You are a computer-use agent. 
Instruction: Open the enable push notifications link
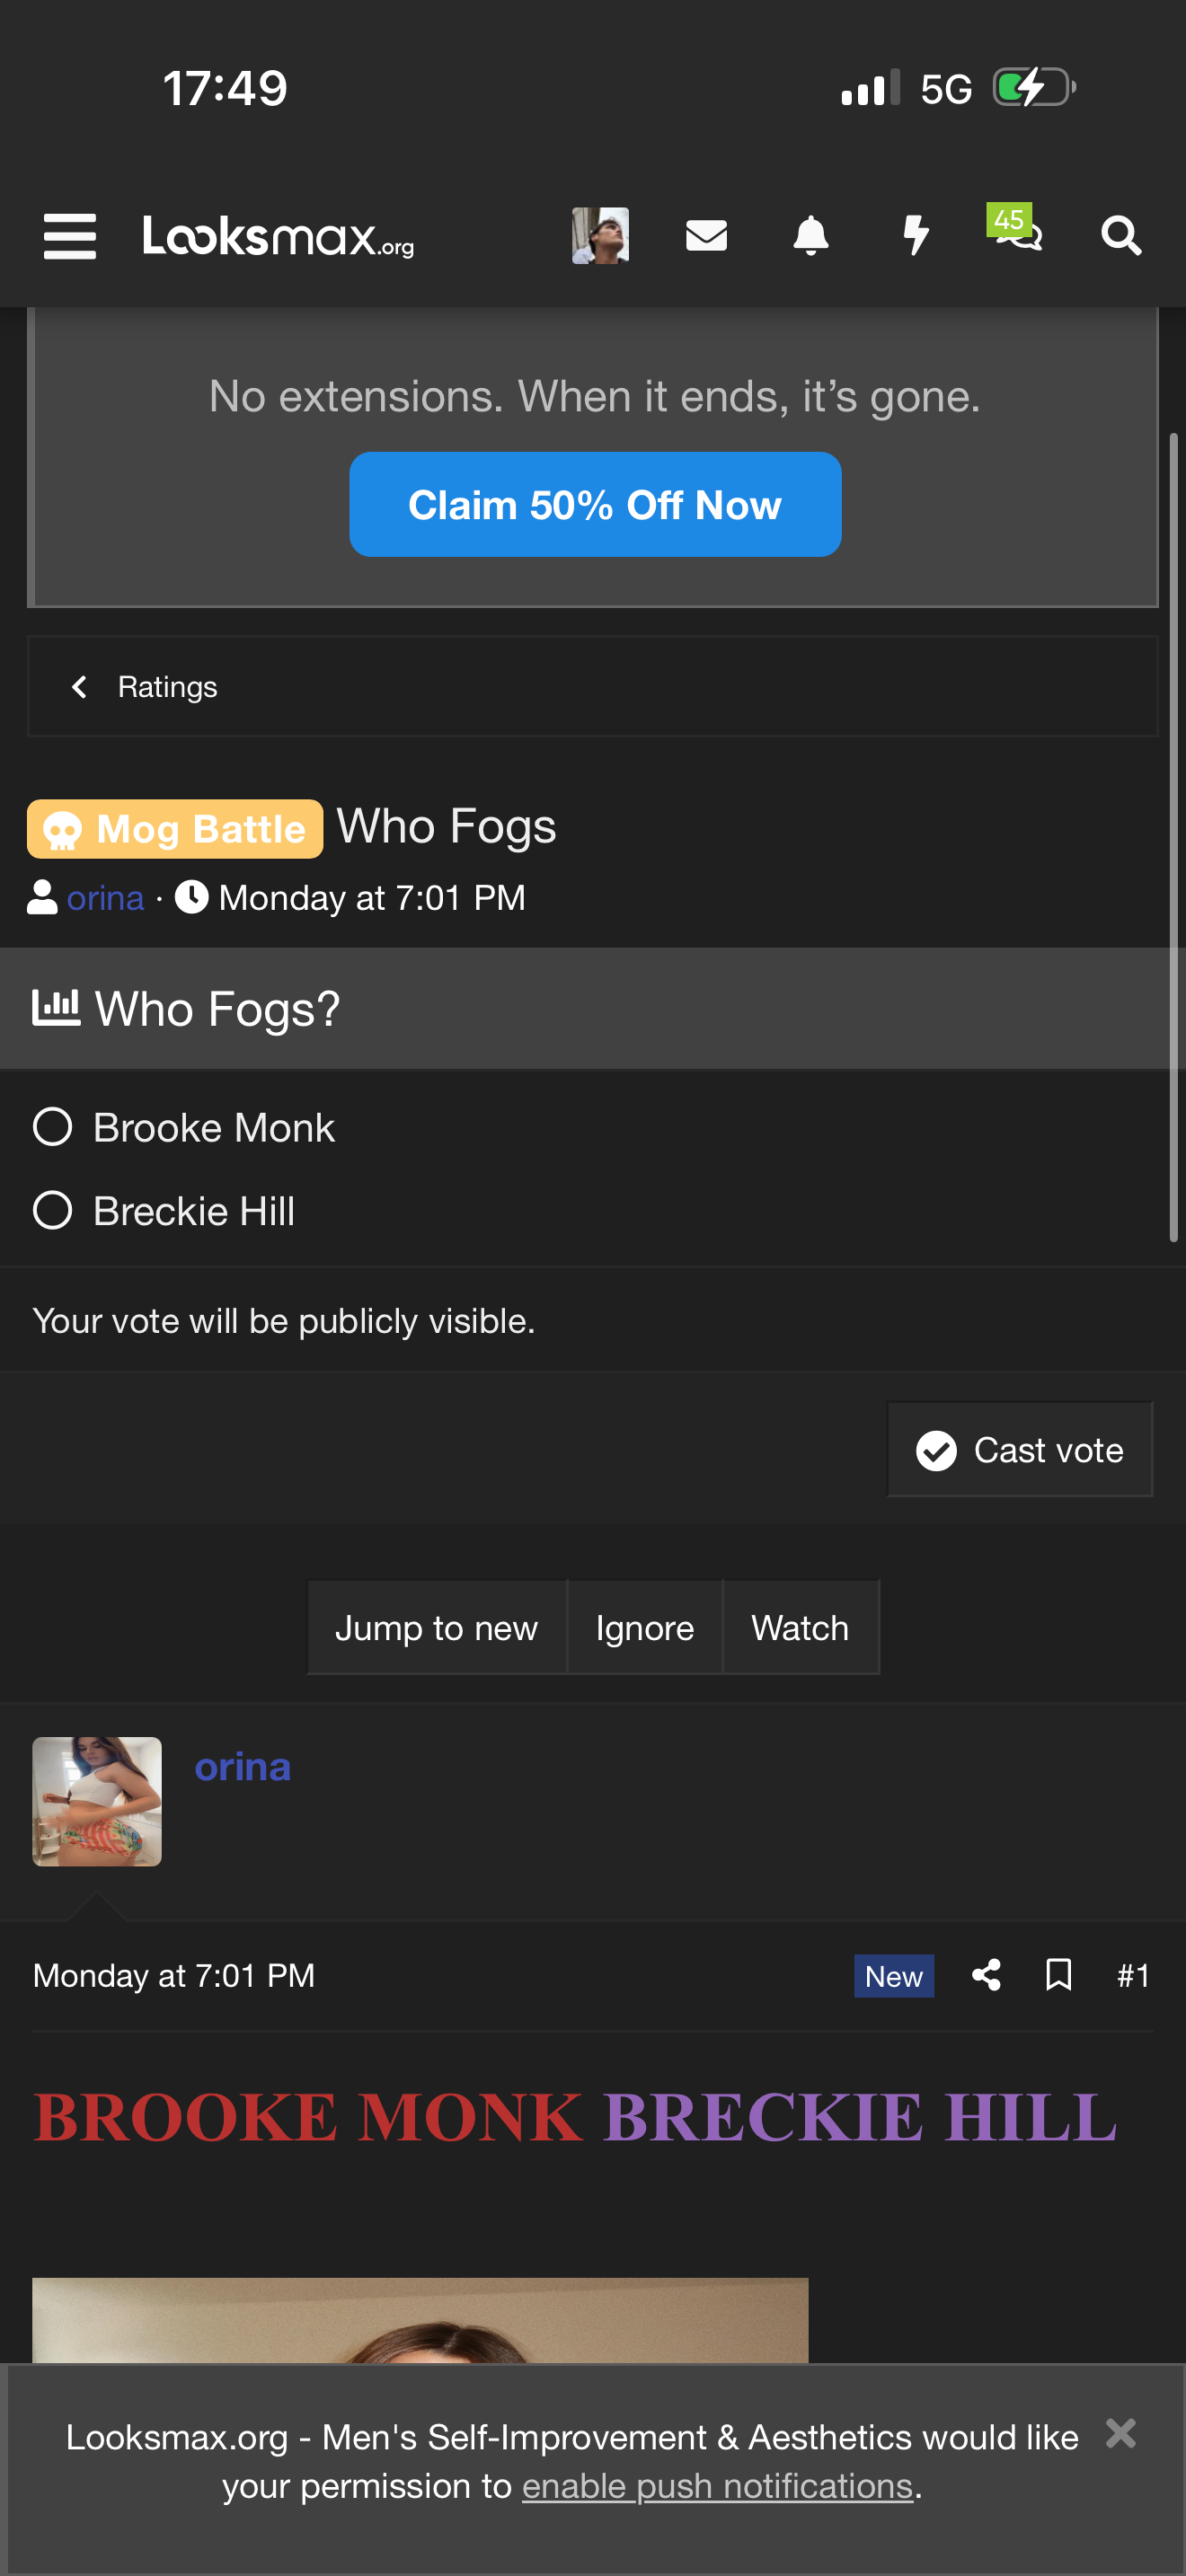[717, 2486]
